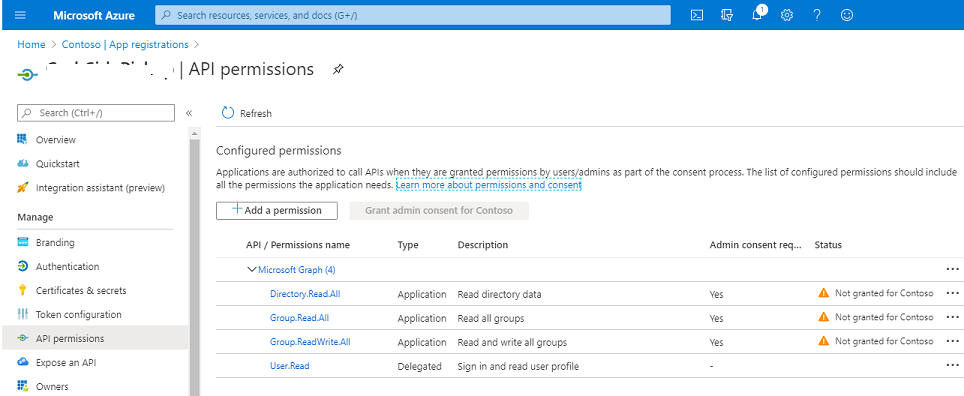The image size is (964, 396).
Task: Open Directory and subscription filter icon
Action: (x=727, y=15)
